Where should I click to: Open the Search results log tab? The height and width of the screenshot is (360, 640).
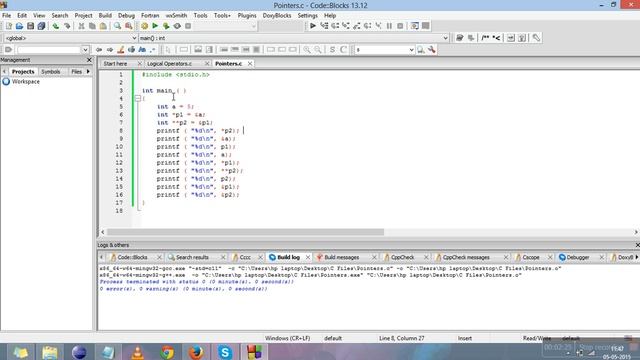click(192, 257)
